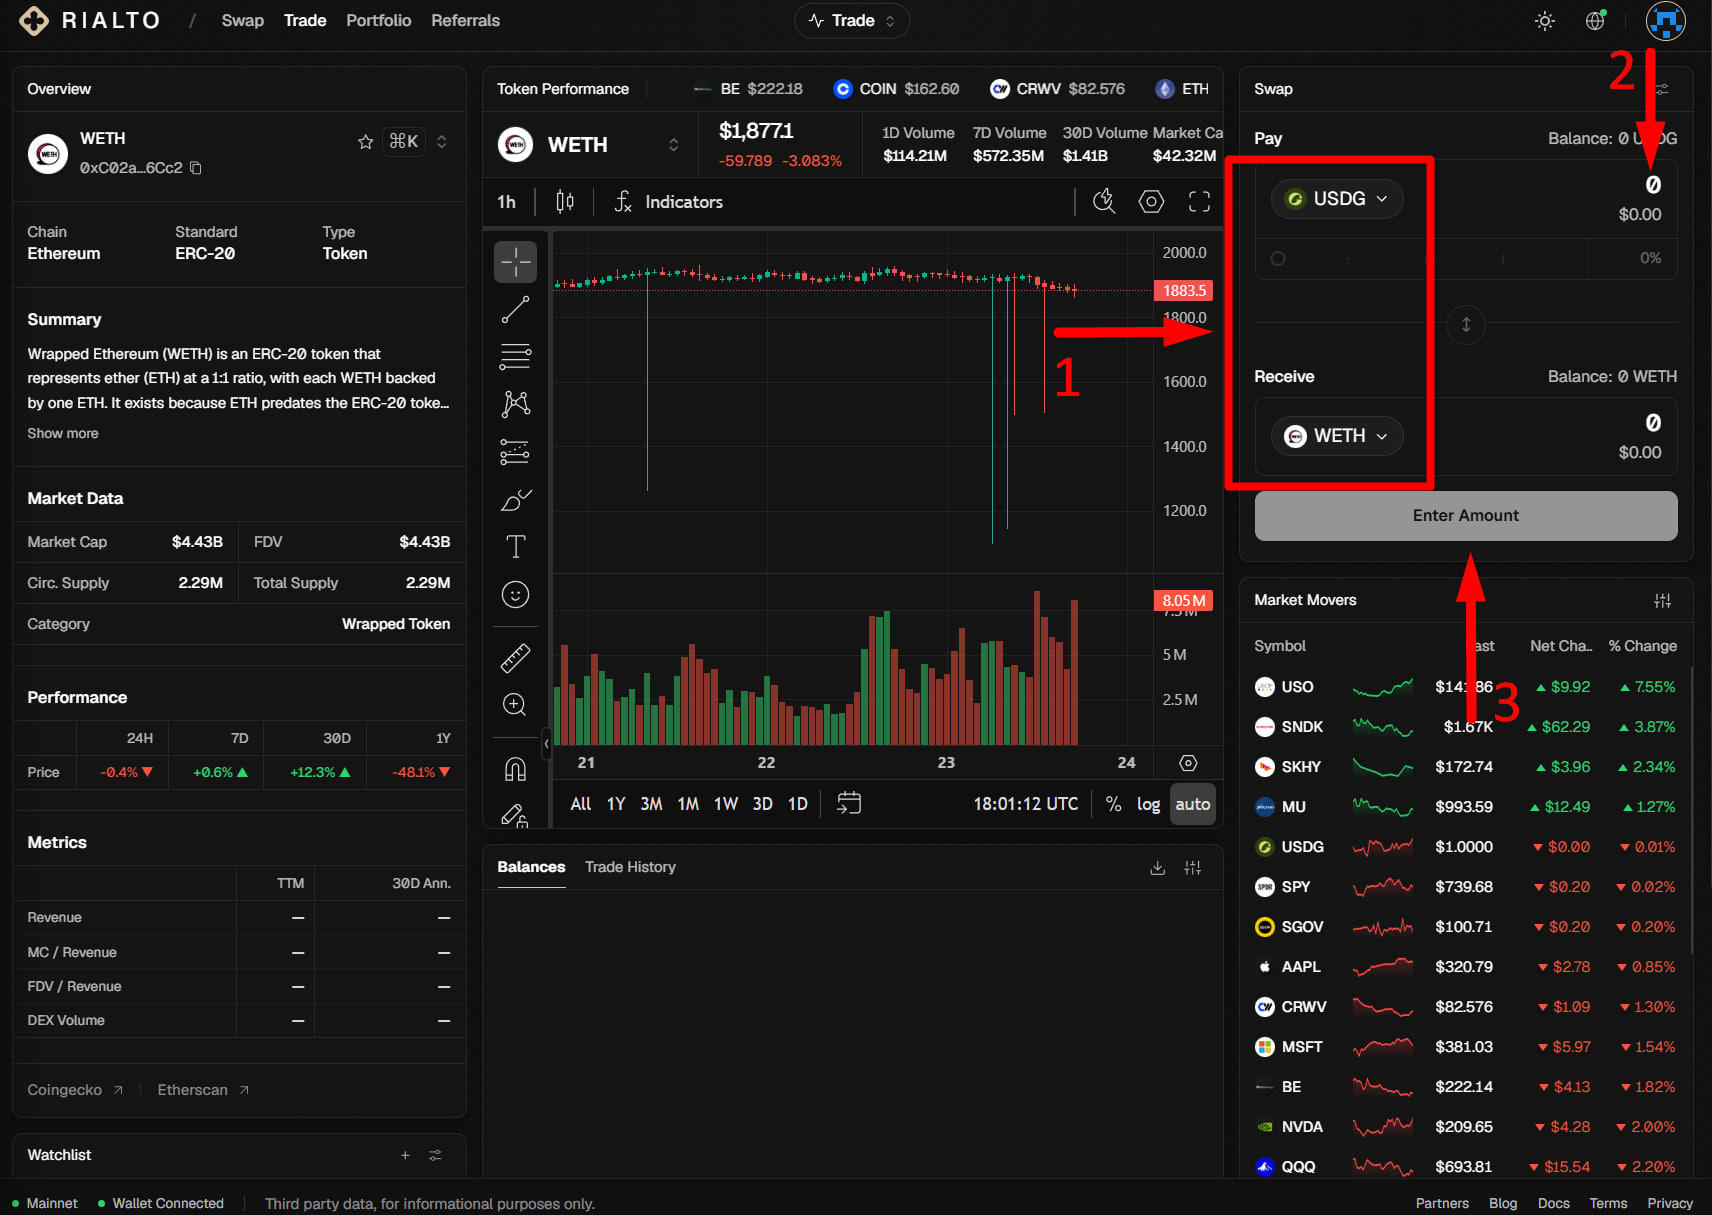Change the candlestick chart style

565,202
